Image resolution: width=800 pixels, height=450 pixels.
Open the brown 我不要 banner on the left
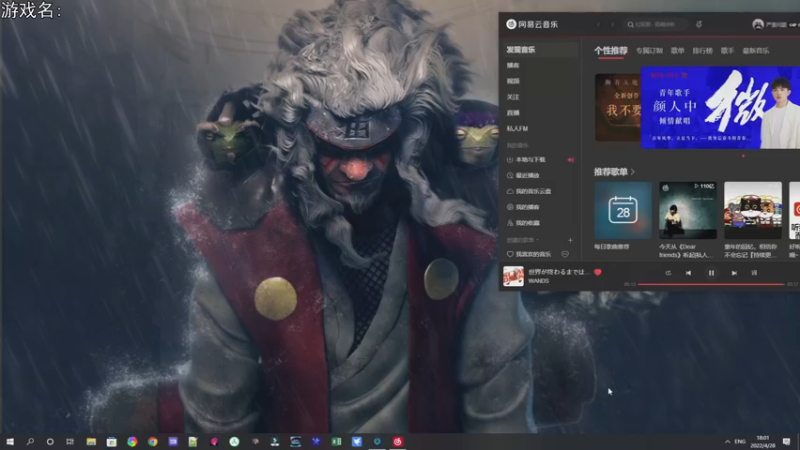[618, 107]
